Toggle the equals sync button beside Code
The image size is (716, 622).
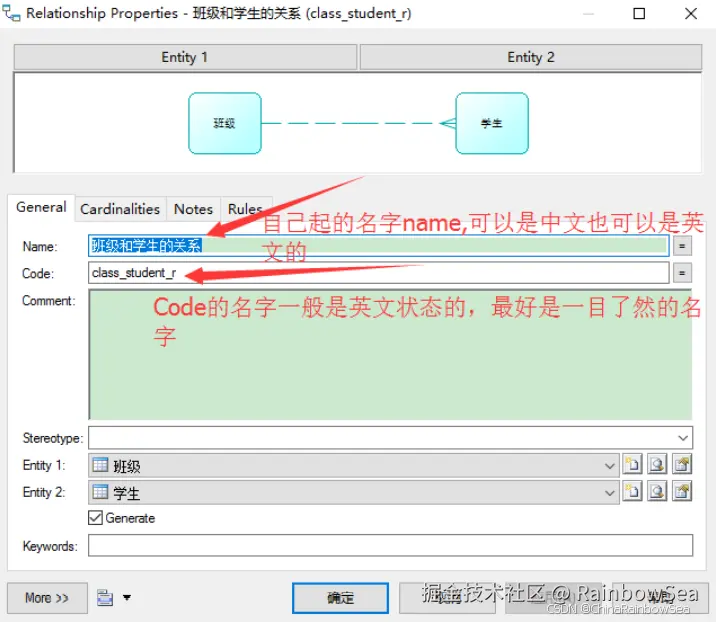[682, 273]
